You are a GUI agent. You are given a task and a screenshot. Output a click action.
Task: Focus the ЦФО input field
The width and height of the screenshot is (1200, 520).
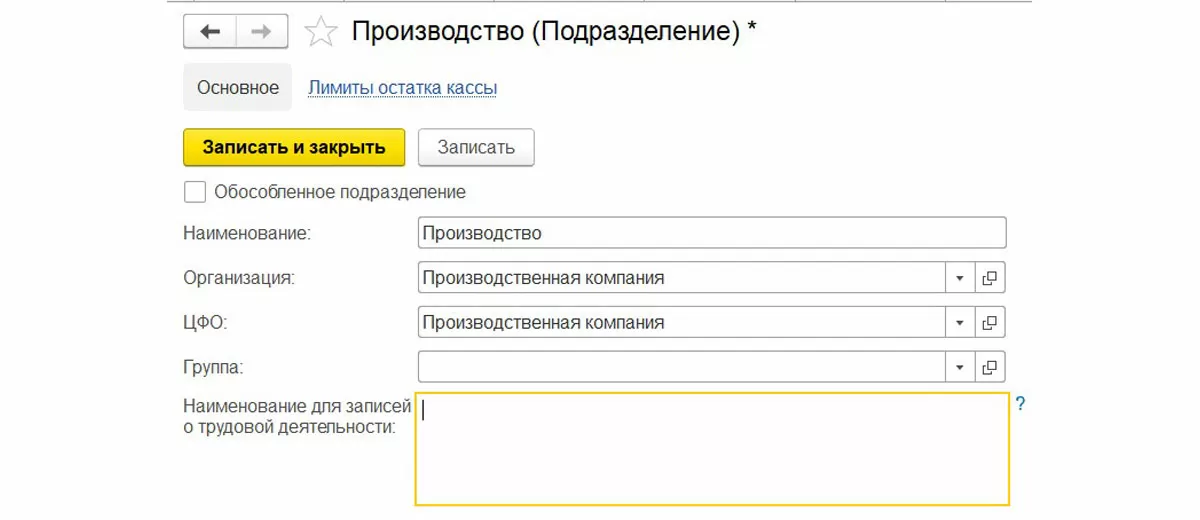point(681,322)
